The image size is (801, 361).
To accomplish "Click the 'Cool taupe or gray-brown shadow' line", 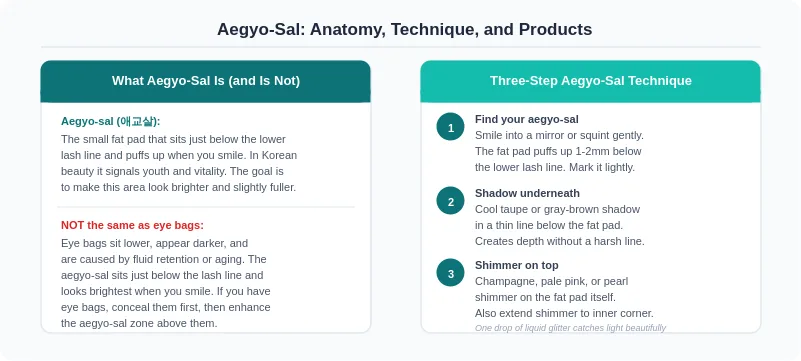I will [557, 209].
